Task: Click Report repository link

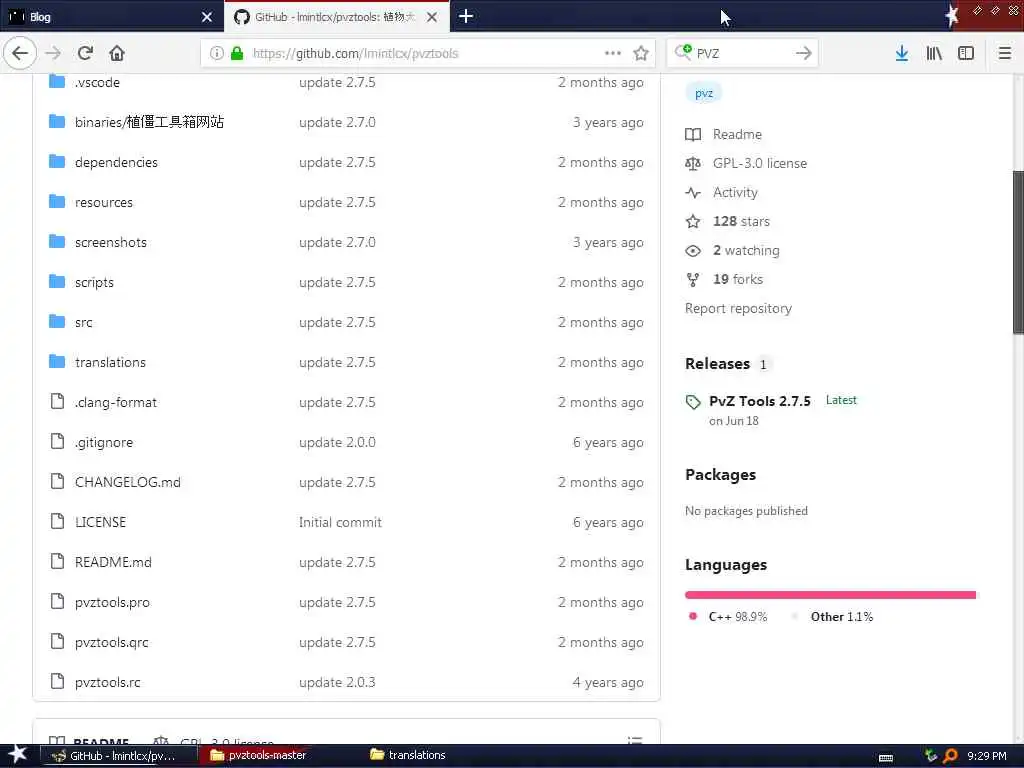Action: tap(739, 308)
